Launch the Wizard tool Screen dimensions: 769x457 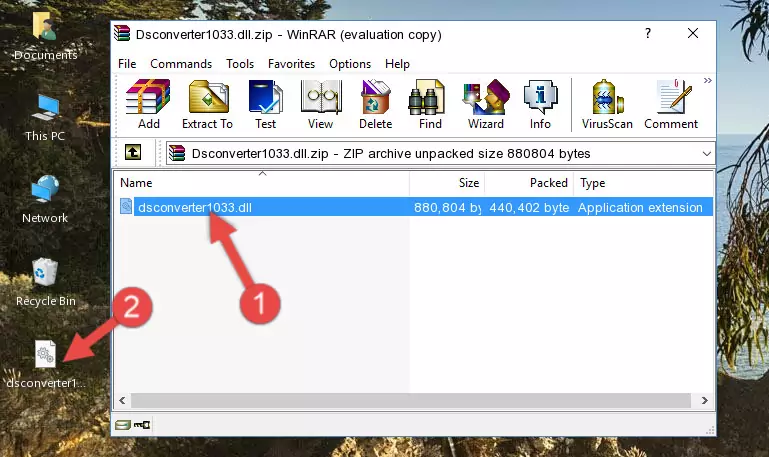[x=486, y=104]
